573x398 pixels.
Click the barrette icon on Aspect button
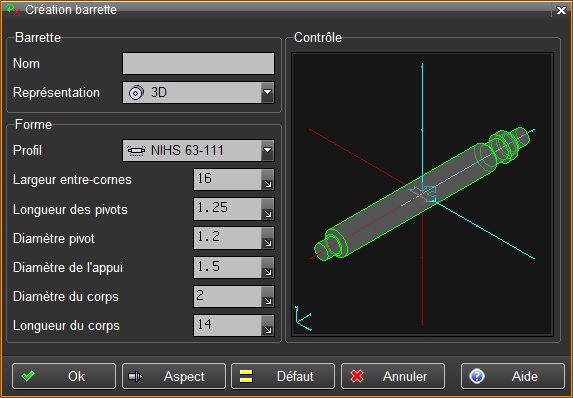135,376
